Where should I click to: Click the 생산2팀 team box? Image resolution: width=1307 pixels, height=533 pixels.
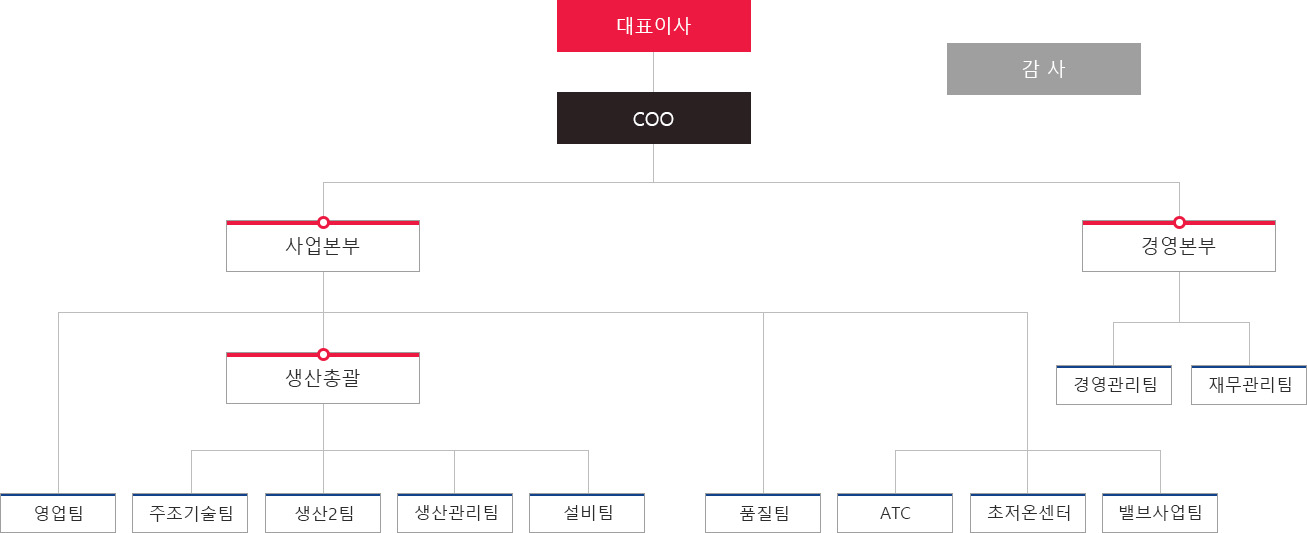(x=323, y=514)
